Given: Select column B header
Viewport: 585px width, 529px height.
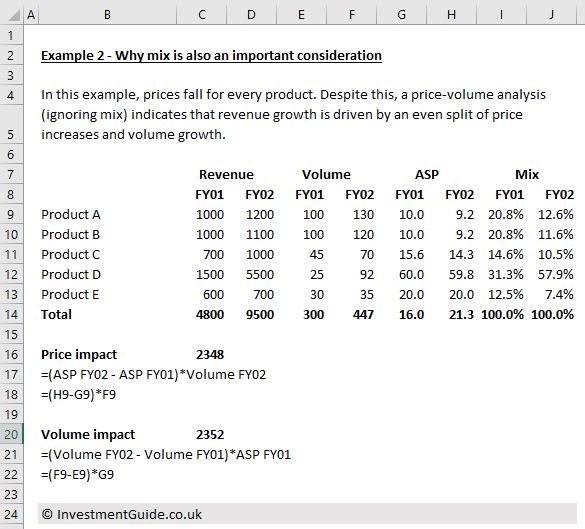Looking at the screenshot, I should [x=107, y=15].
